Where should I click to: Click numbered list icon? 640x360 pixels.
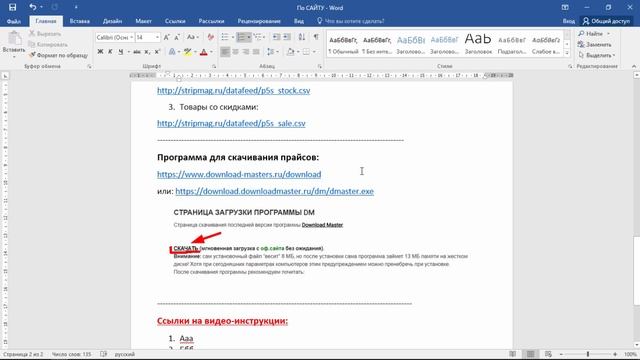coord(241,37)
